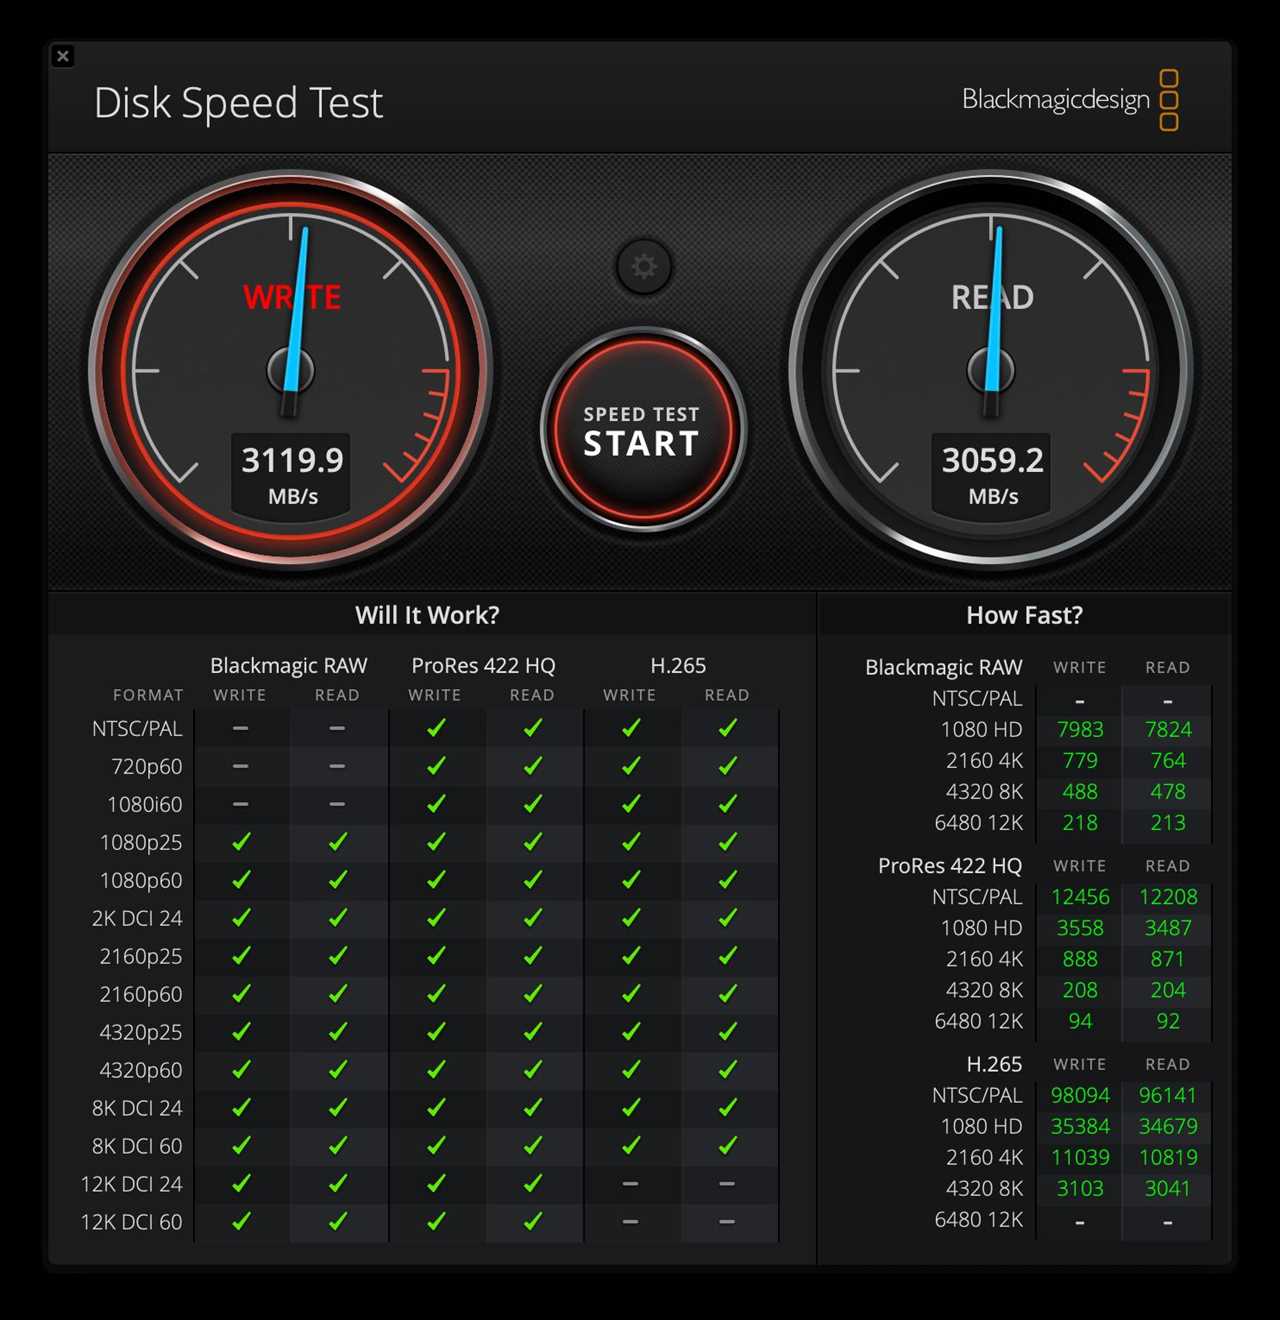Click the Disk Speed Test title text

[238, 103]
